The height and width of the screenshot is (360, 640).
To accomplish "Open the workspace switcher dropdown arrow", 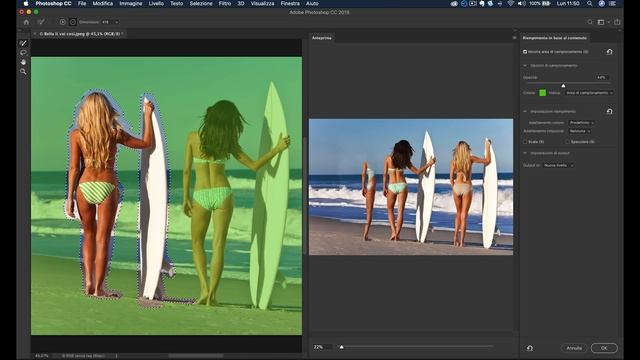I will (x=608, y=22).
